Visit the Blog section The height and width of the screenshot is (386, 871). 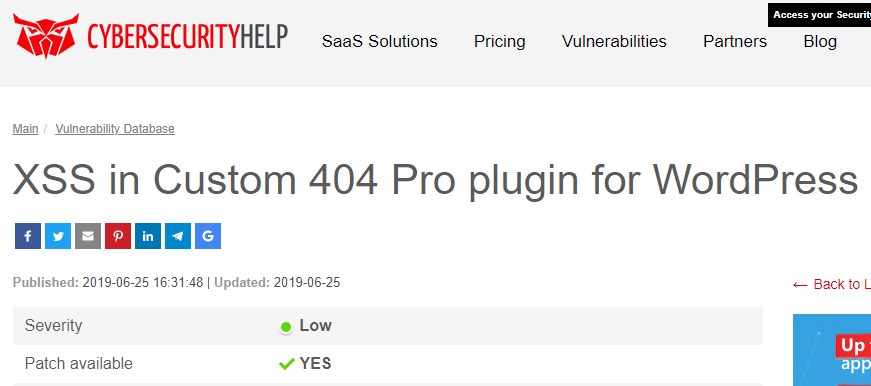coord(820,42)
